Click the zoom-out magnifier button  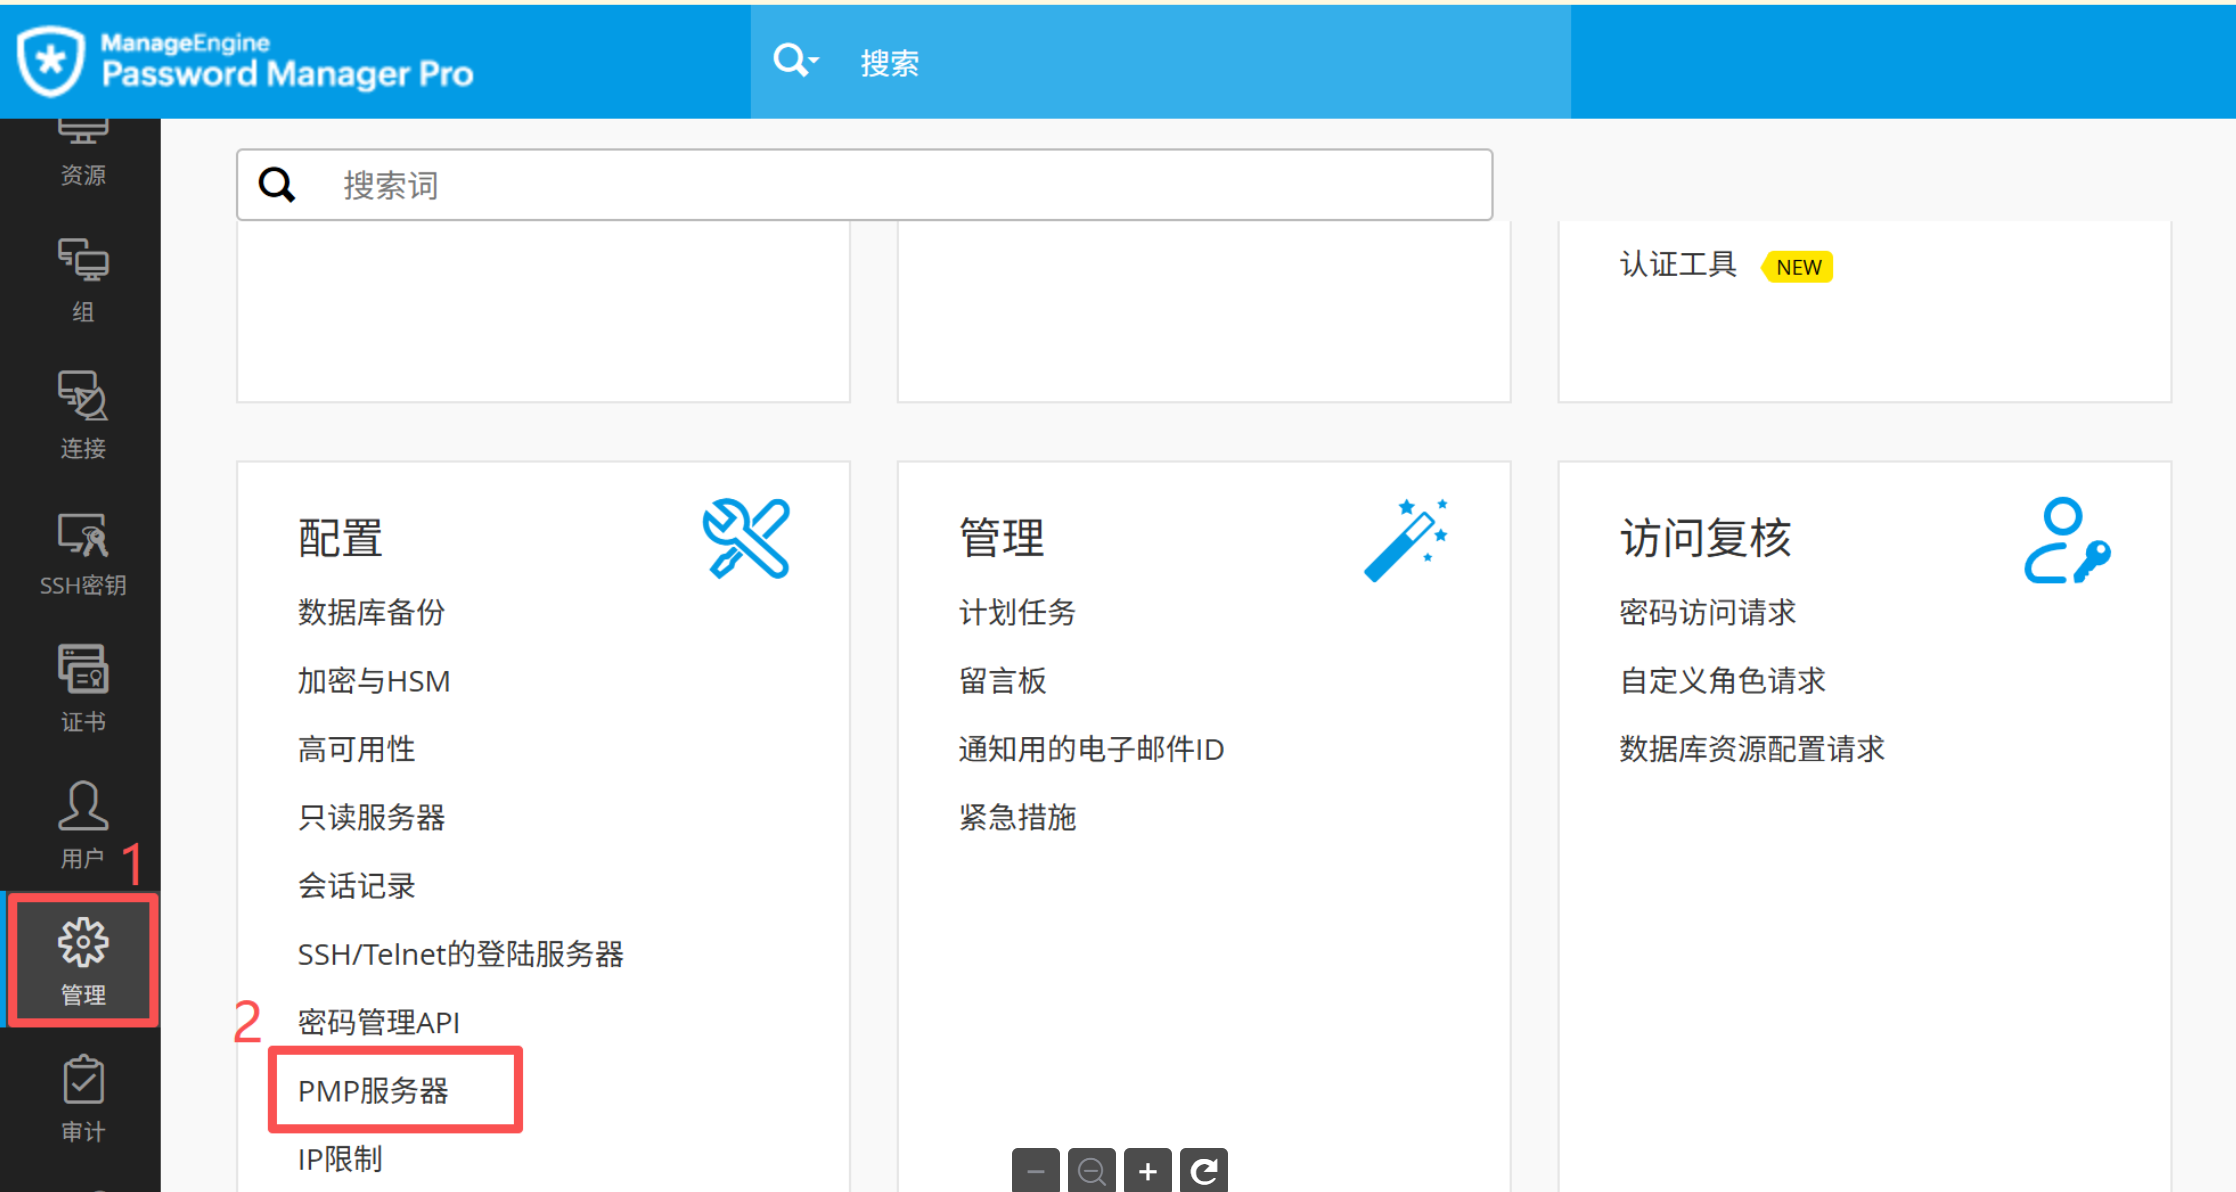pos(1091,1170)
